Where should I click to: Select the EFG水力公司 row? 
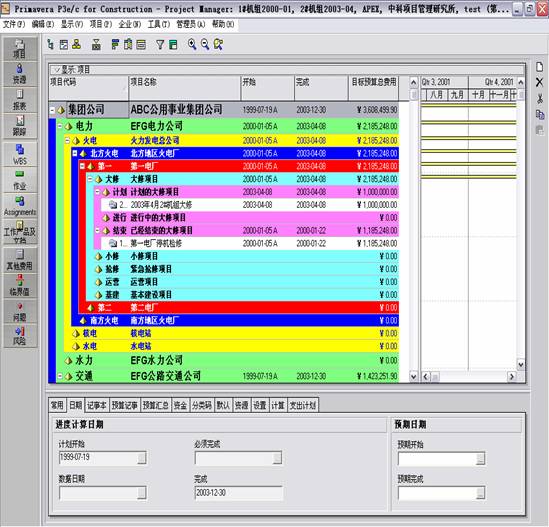pos(227,360)
